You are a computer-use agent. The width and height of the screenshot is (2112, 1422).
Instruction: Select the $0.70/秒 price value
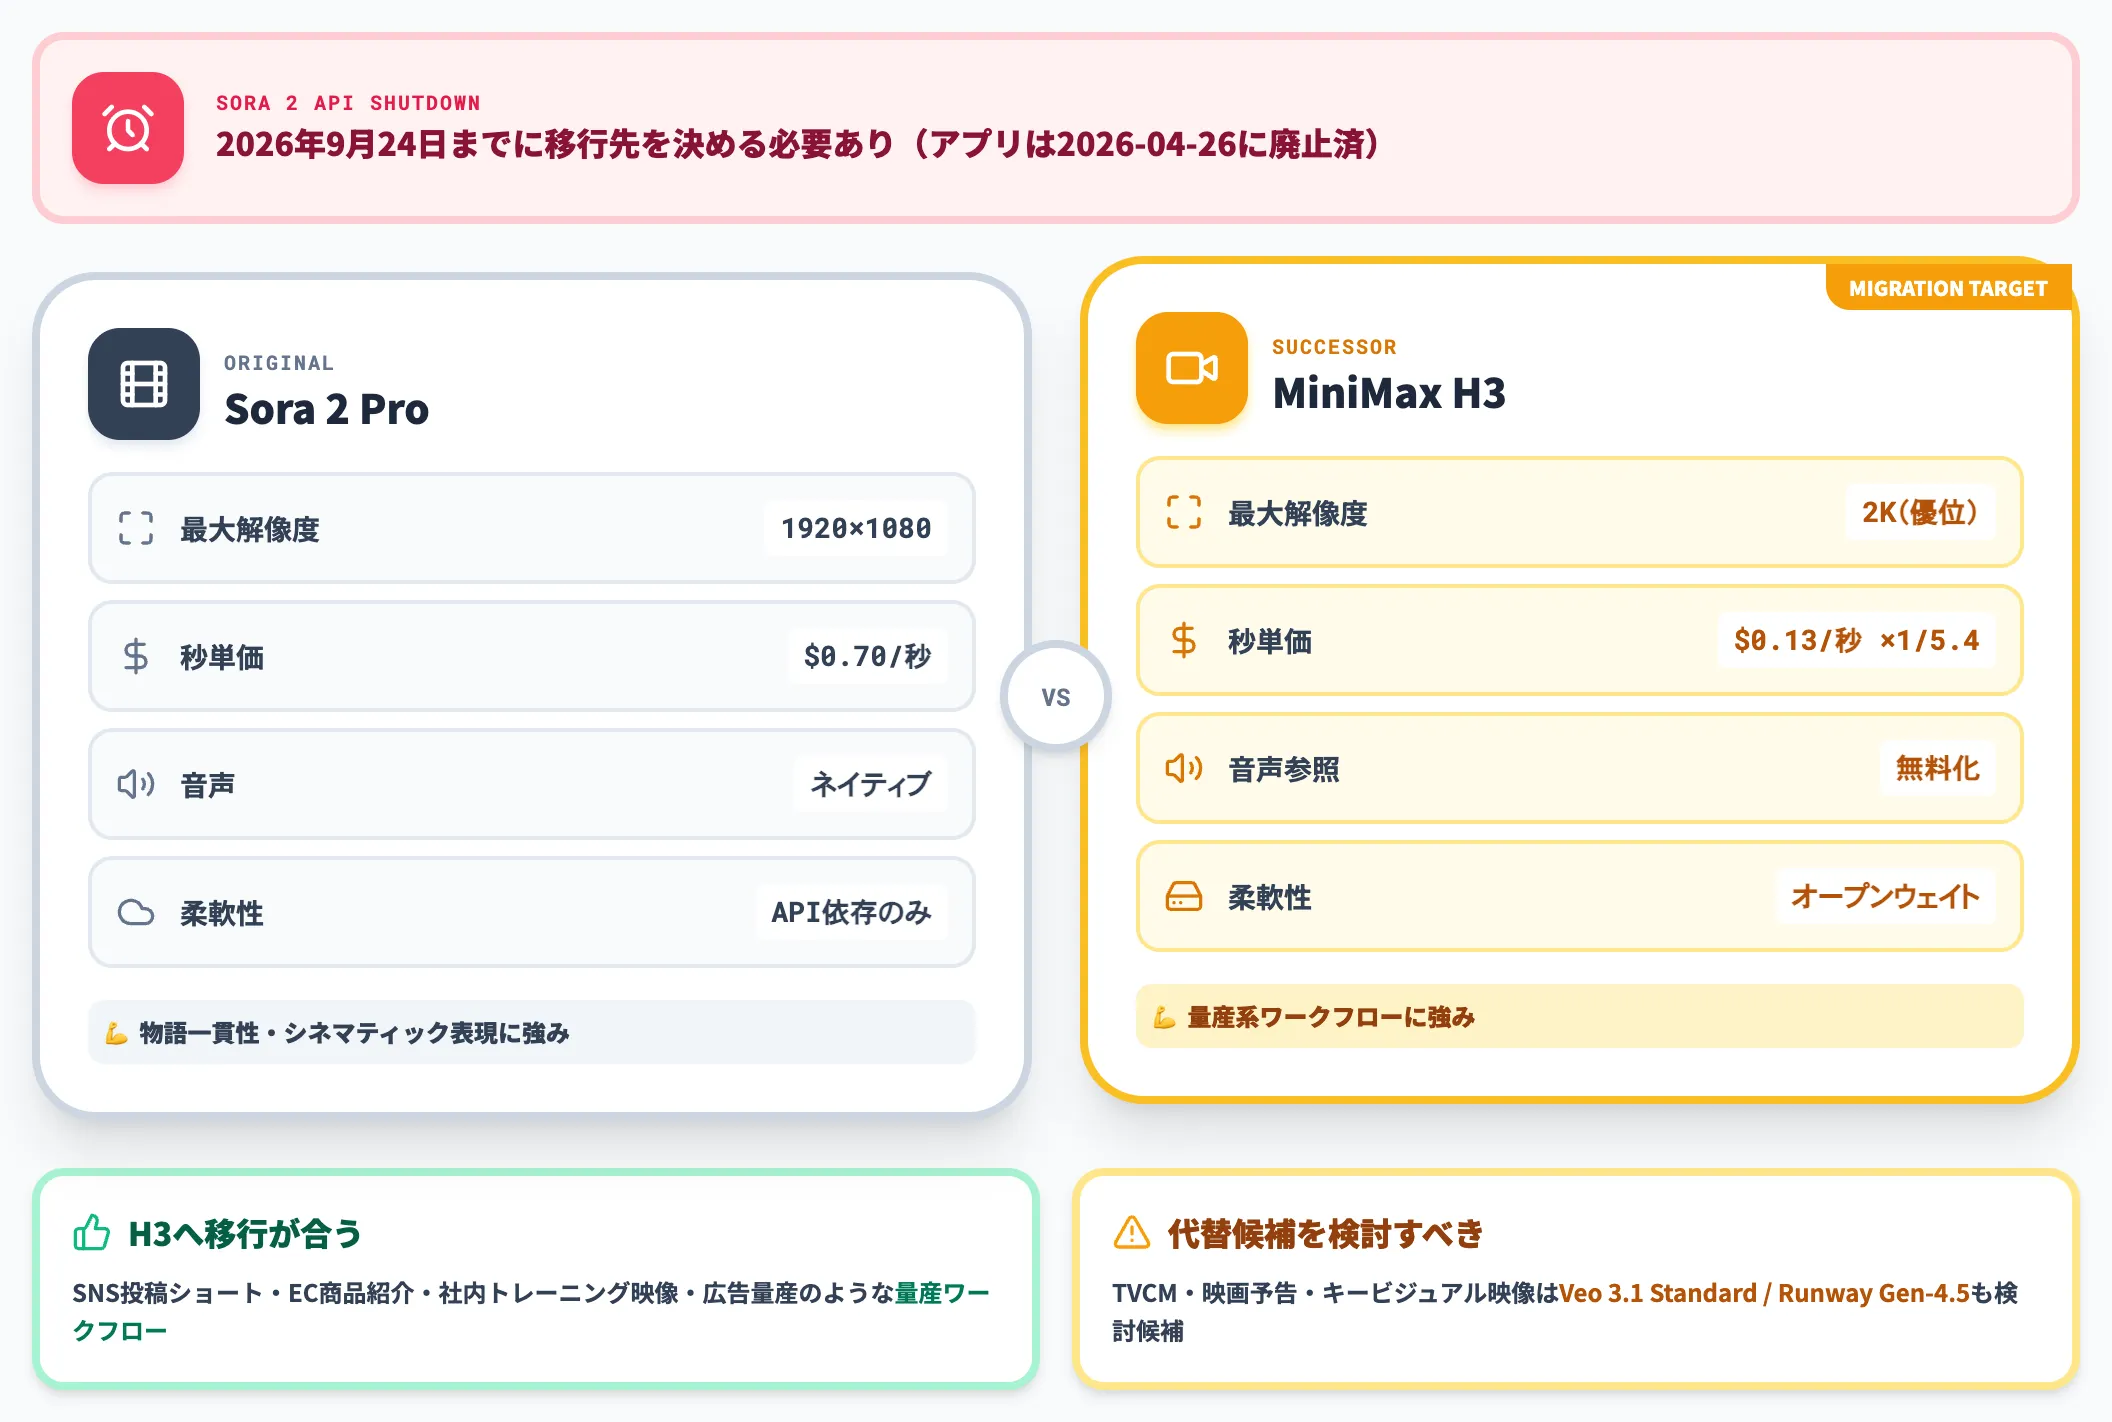pyautogui.click(x=867, y=656)
